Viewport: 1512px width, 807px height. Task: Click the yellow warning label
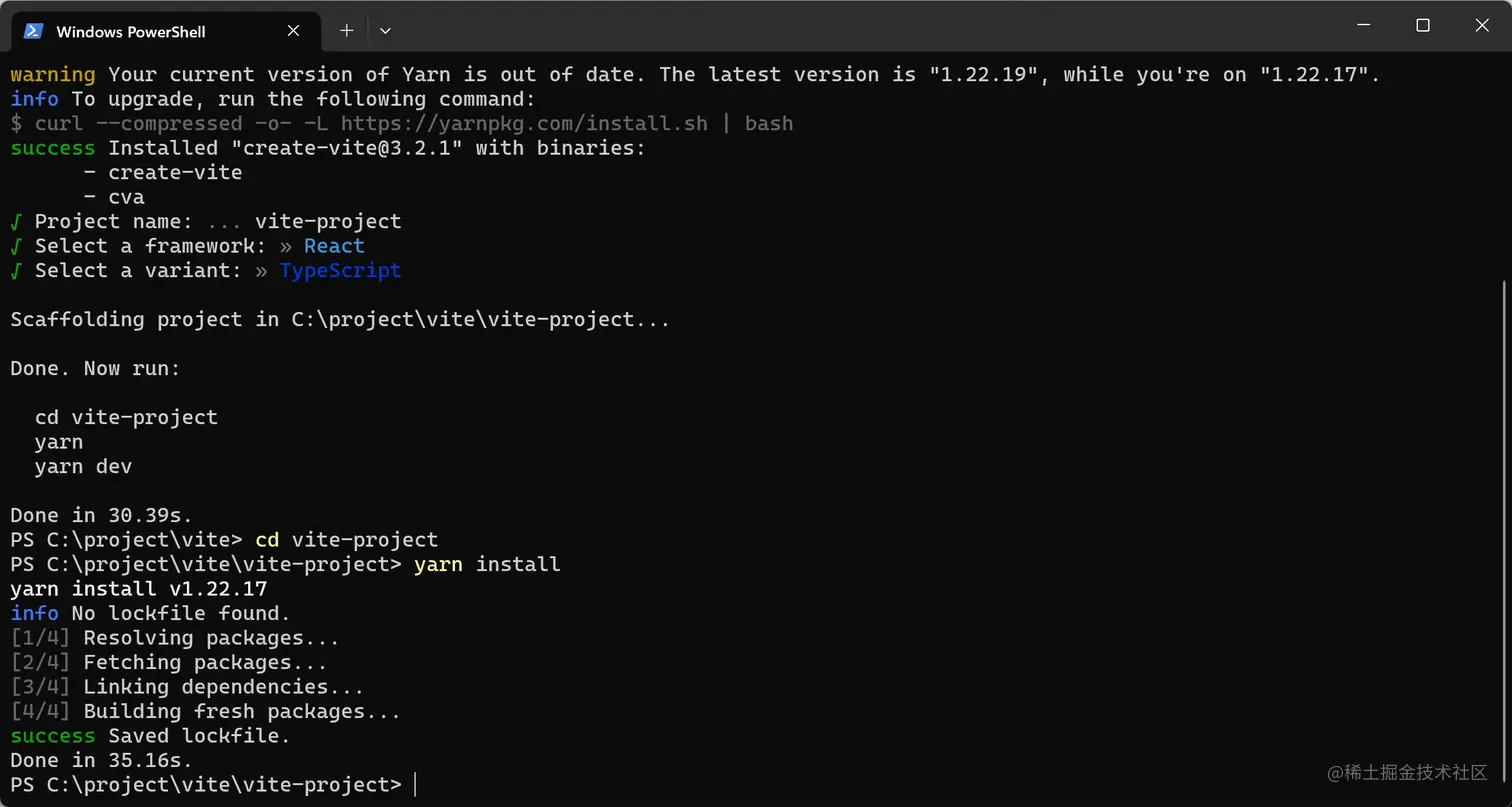tap(53, 74)
